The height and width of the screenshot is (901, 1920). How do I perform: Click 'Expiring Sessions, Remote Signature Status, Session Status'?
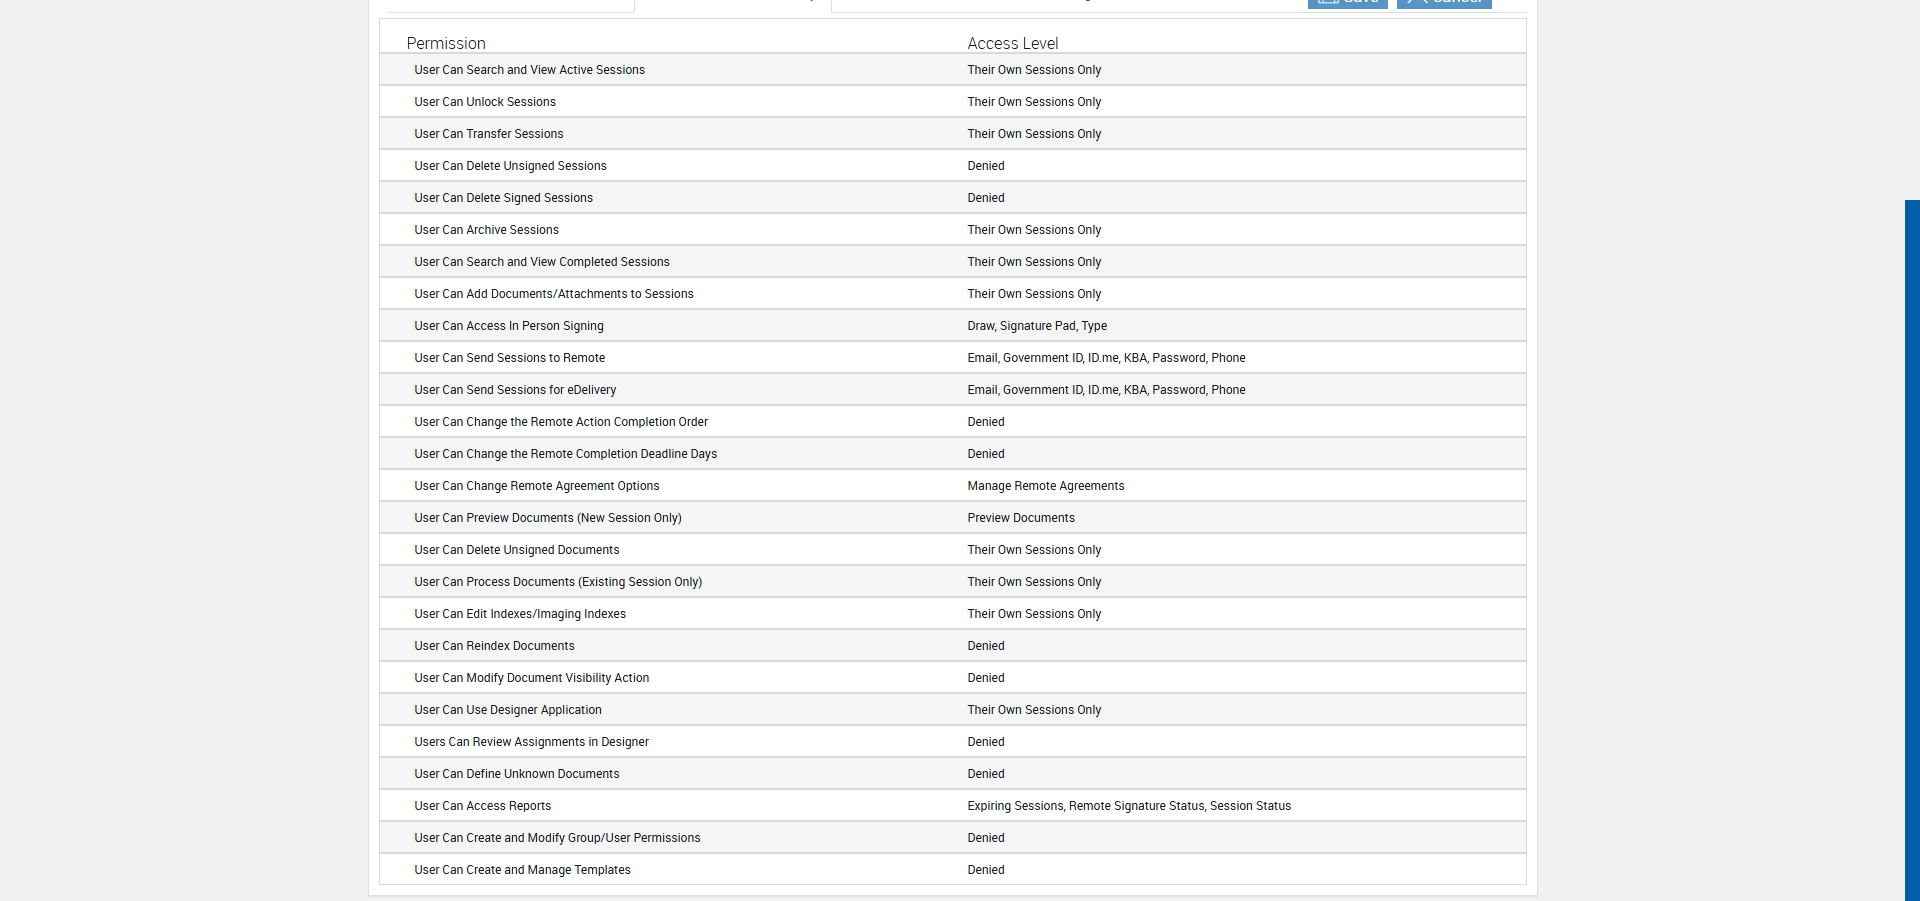pyautogui.click(x=1129, y=806)
